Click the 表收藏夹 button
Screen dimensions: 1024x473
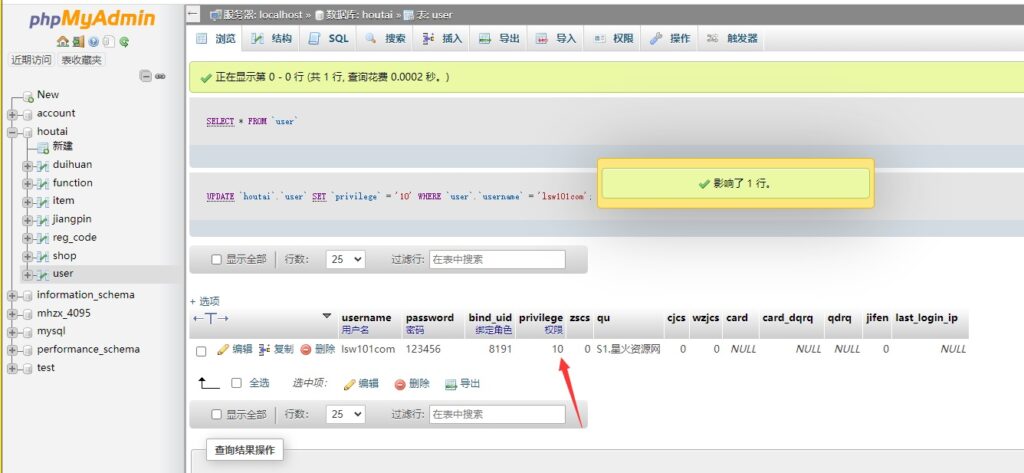click(x=81, y=60)
